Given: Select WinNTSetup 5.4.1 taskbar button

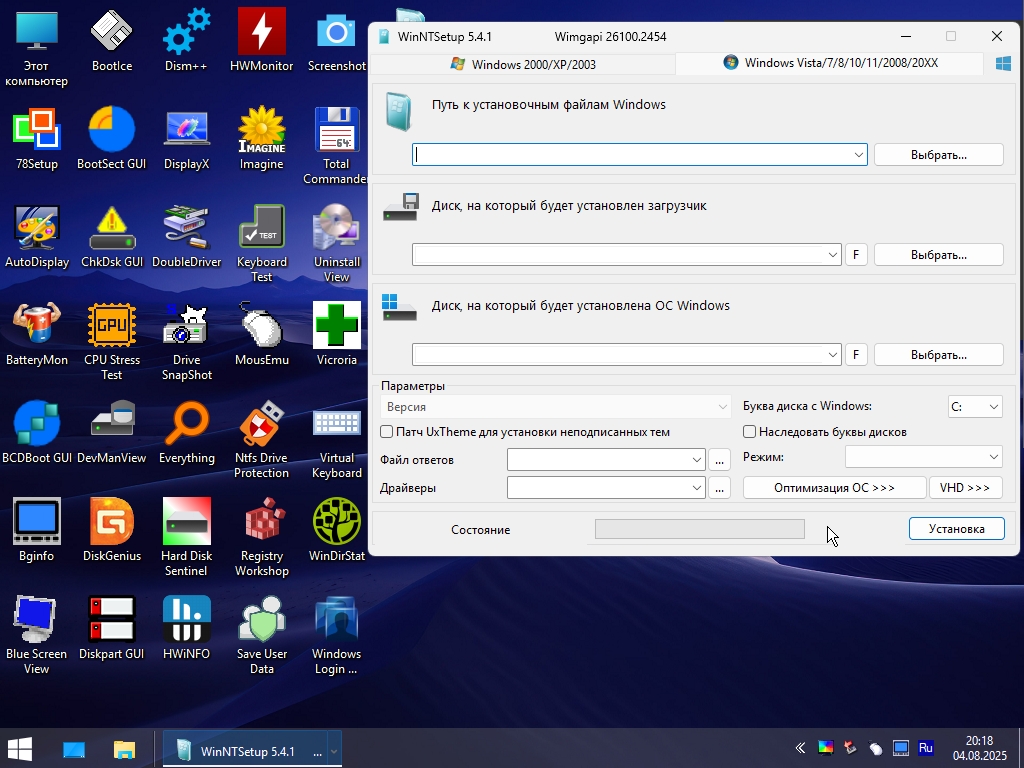Looking at the screenshot, I should (x=244, y=752).
